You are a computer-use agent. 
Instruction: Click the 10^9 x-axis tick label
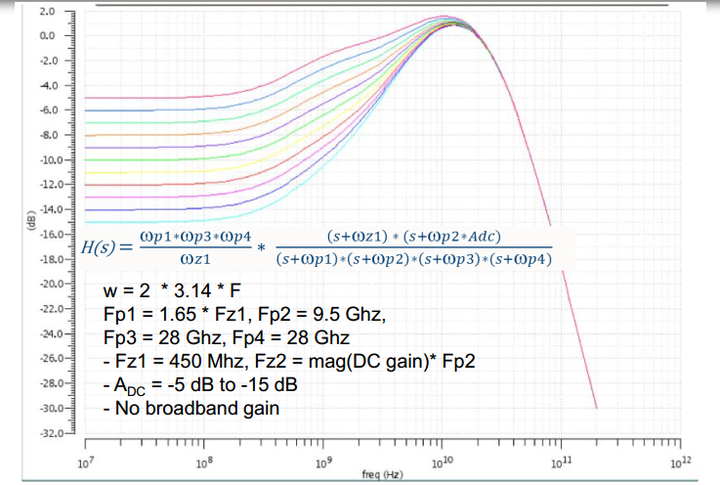click(323, 462)
